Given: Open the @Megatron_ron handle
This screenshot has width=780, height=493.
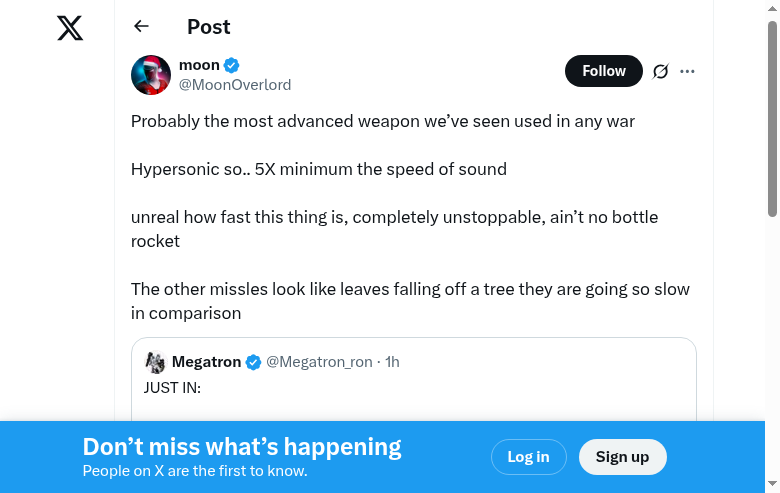Looking at the screenshot, I should coord(319,362).
